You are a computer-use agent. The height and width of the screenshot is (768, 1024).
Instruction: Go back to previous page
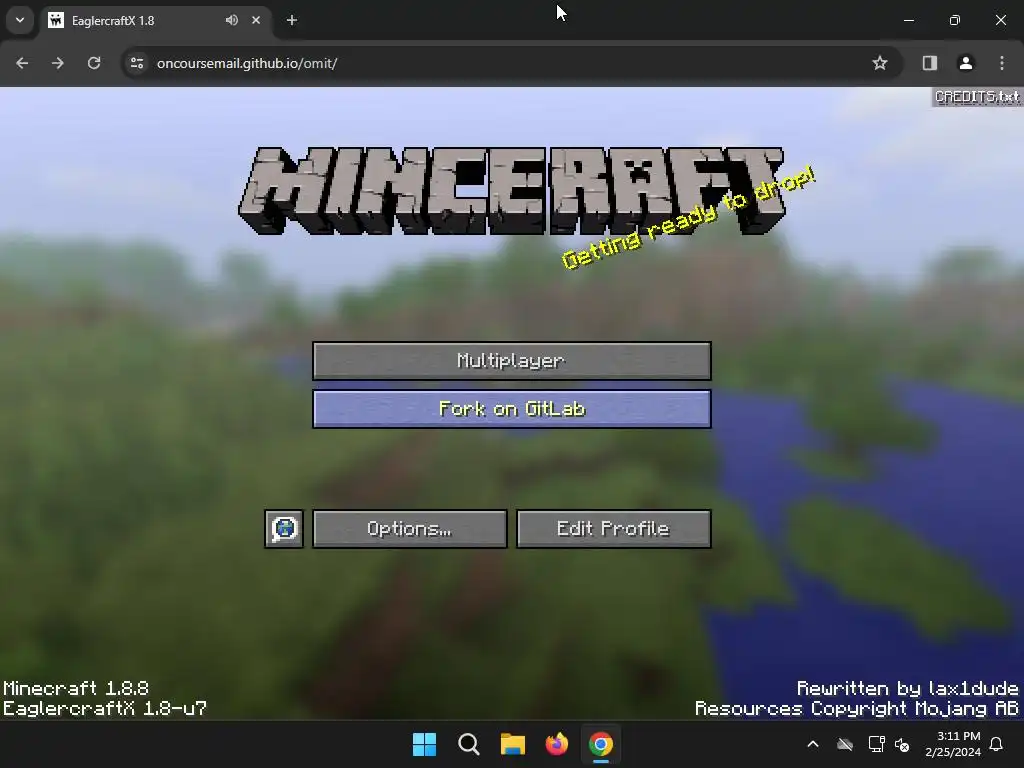coord(22,63)
